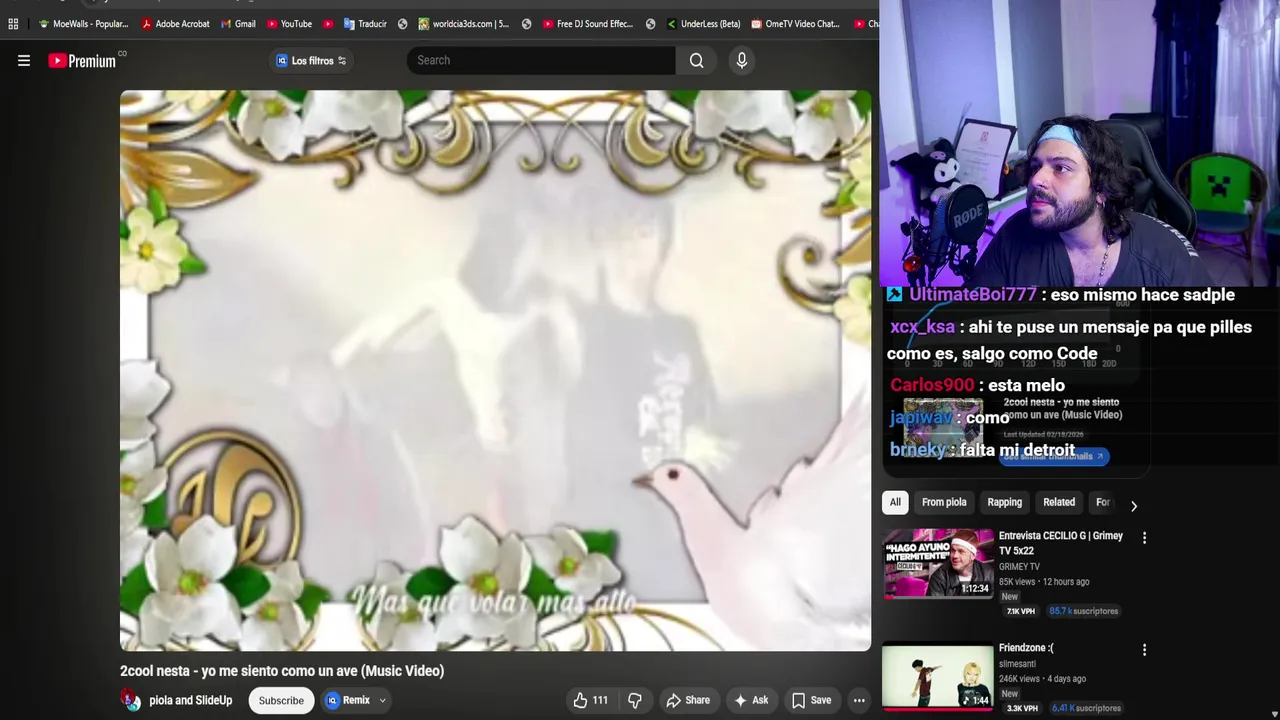Open the YouTube bookmark in bookmarks bar
The height and width of the screenshot is (720, 1280).
coord(289,24)
